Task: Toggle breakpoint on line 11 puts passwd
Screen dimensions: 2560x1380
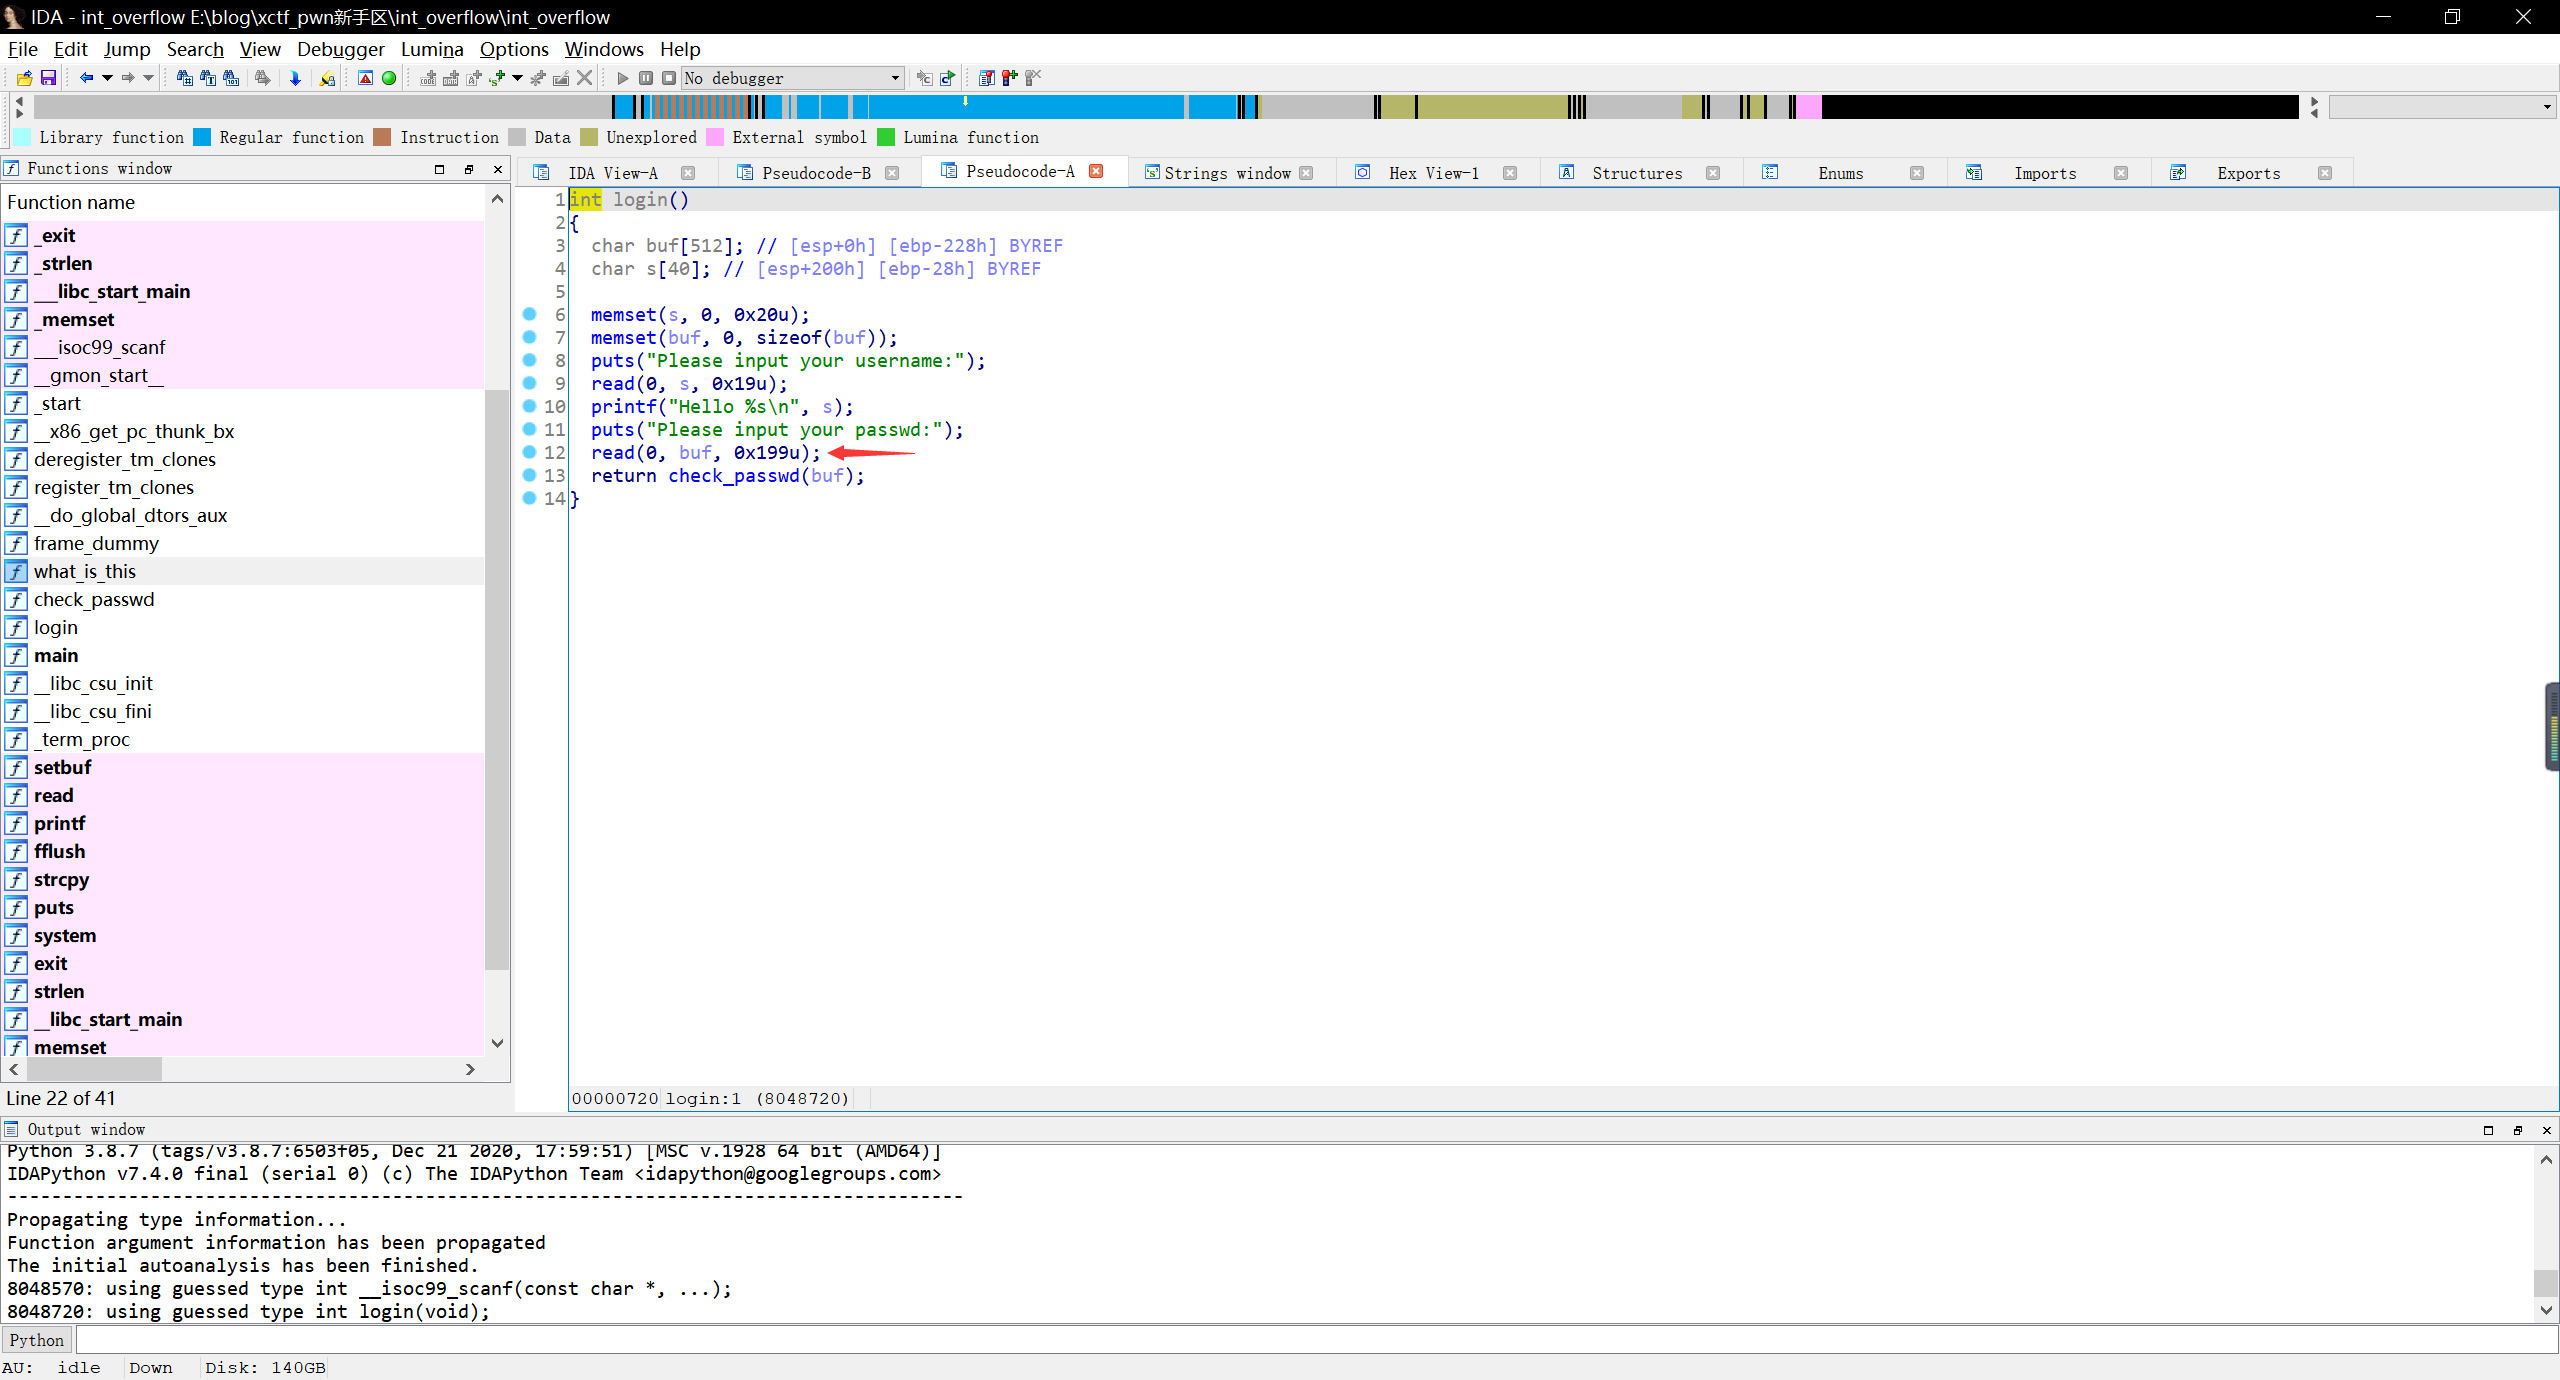Action: point(530,429)
